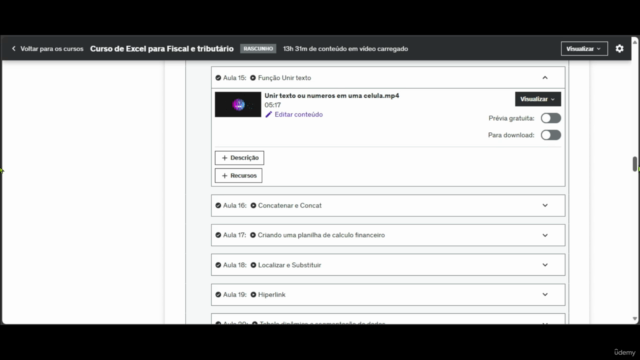
Task: Click the lesson title Localizar e Substituir
Action: [289, 265]
